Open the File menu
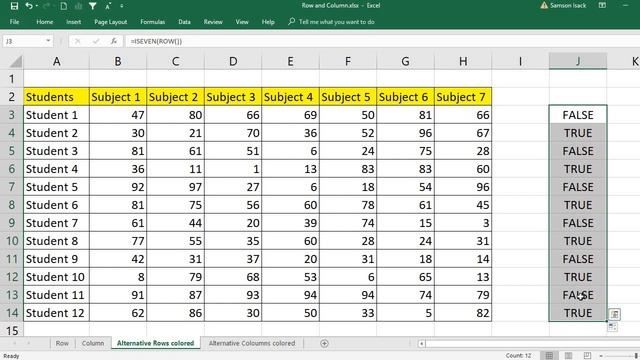Image resolution: width=640 pixels, height=360 pixels. click(x=14, y=22)
